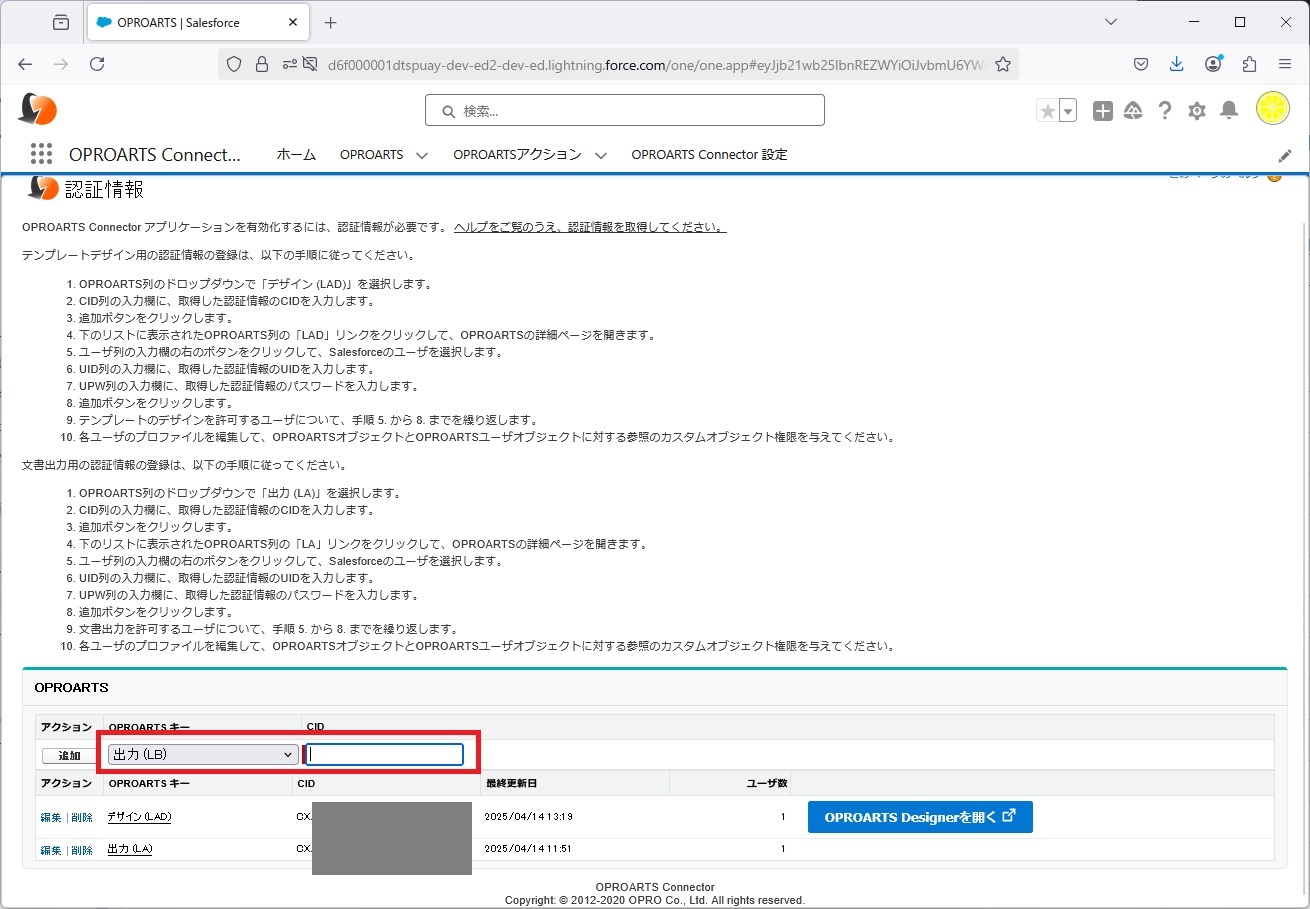The height and width of the screenshot is (909, 1310).
Task: Switch to OPROARTS Connector 設定 tab
Action: coord(709,154)
